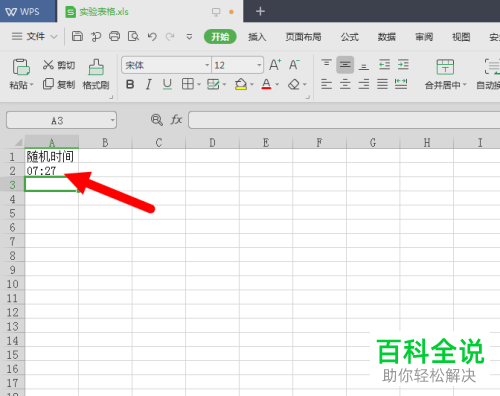Viewport: 500px width, 396px height.
Task: Open Print Preview icon
Action: [x=133, y=36]
